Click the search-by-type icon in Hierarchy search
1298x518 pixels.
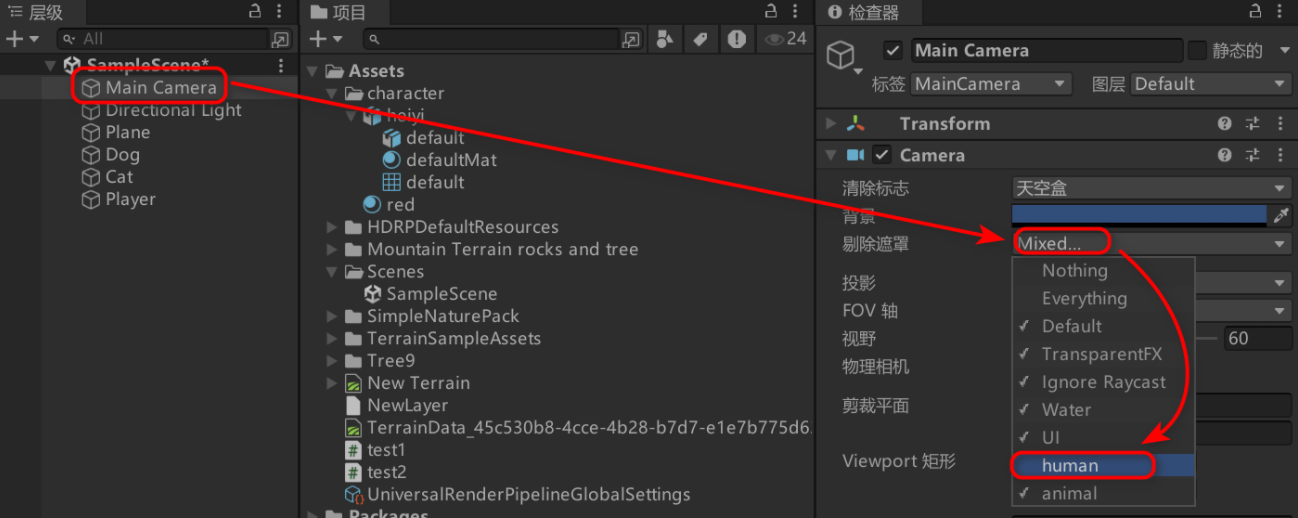coord(281,39)
